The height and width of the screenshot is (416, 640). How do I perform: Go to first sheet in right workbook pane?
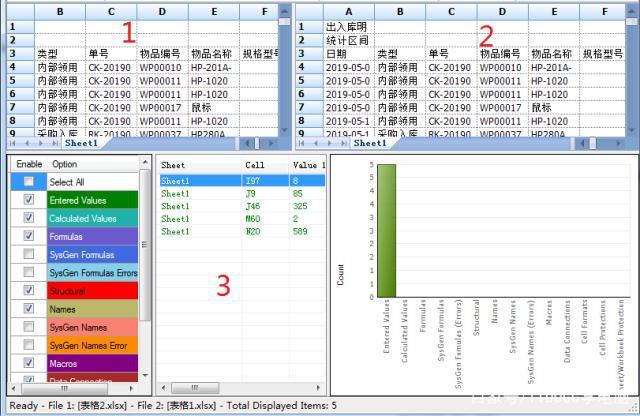[x=302, y=143]
